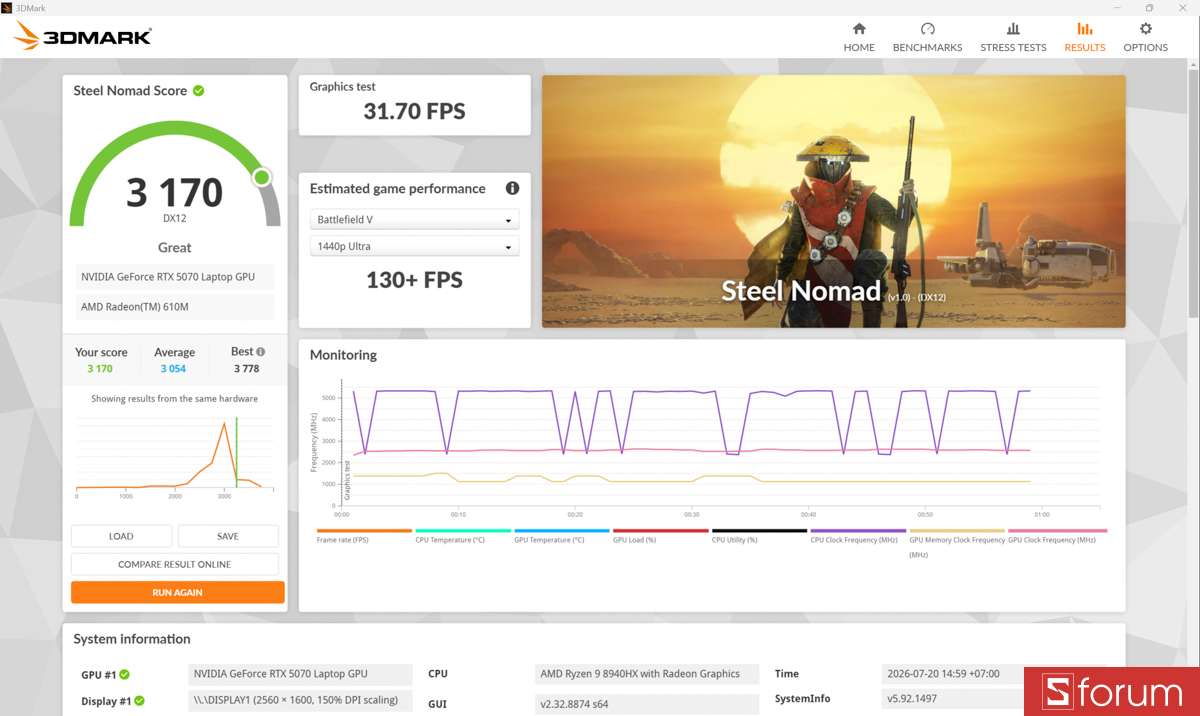Click the 31.70 FPS graphics test result

pos(414,111)
